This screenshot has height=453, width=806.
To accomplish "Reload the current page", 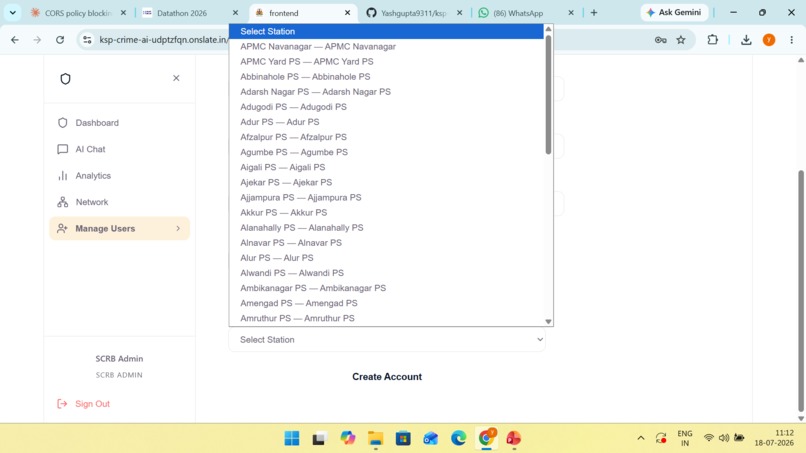I will [60, 40].
